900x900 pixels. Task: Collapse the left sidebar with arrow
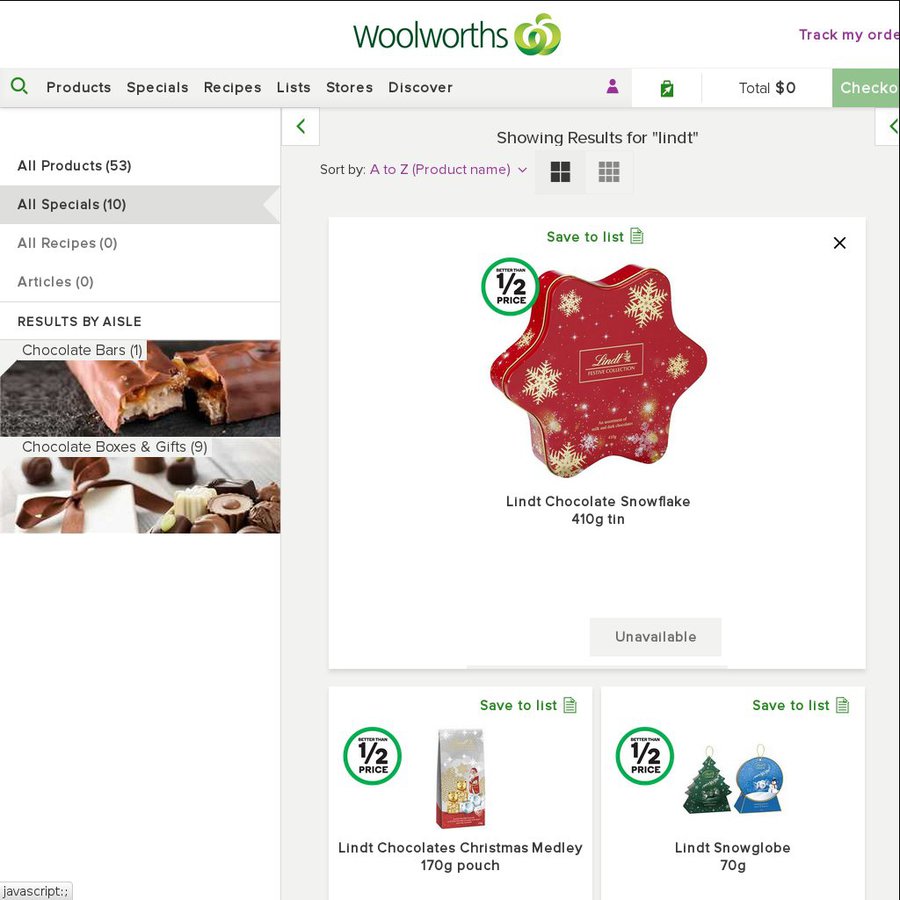(x=300, y=126)
